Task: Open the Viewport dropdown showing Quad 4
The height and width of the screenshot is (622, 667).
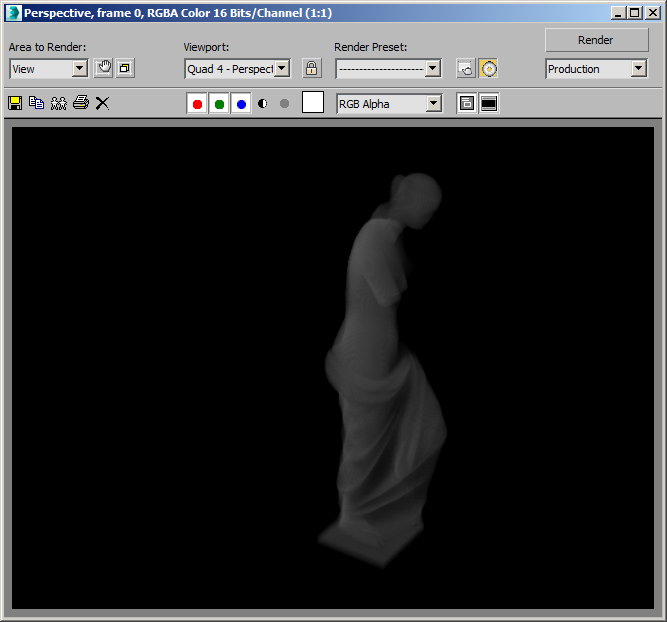Action: pyautogui.click(x=237, y=68)
